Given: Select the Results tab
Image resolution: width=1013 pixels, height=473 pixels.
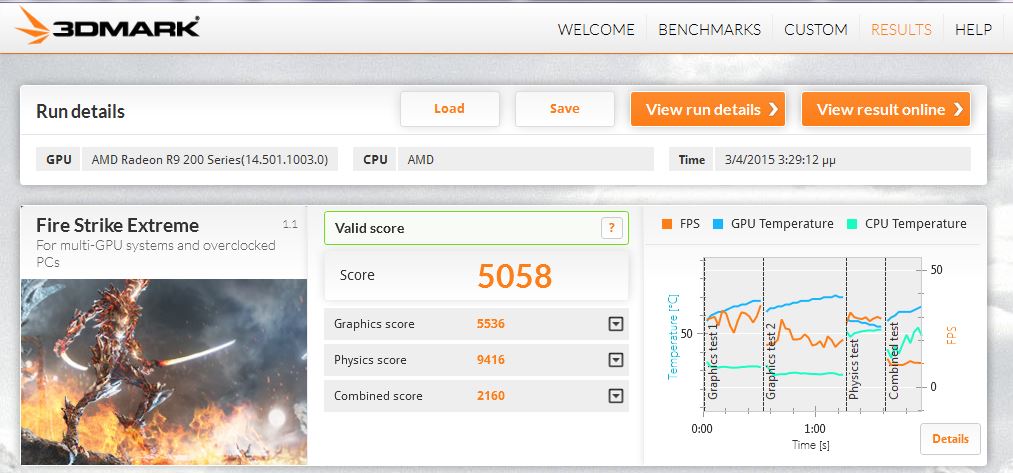Looking at the screenshot, I should (901, 30).
